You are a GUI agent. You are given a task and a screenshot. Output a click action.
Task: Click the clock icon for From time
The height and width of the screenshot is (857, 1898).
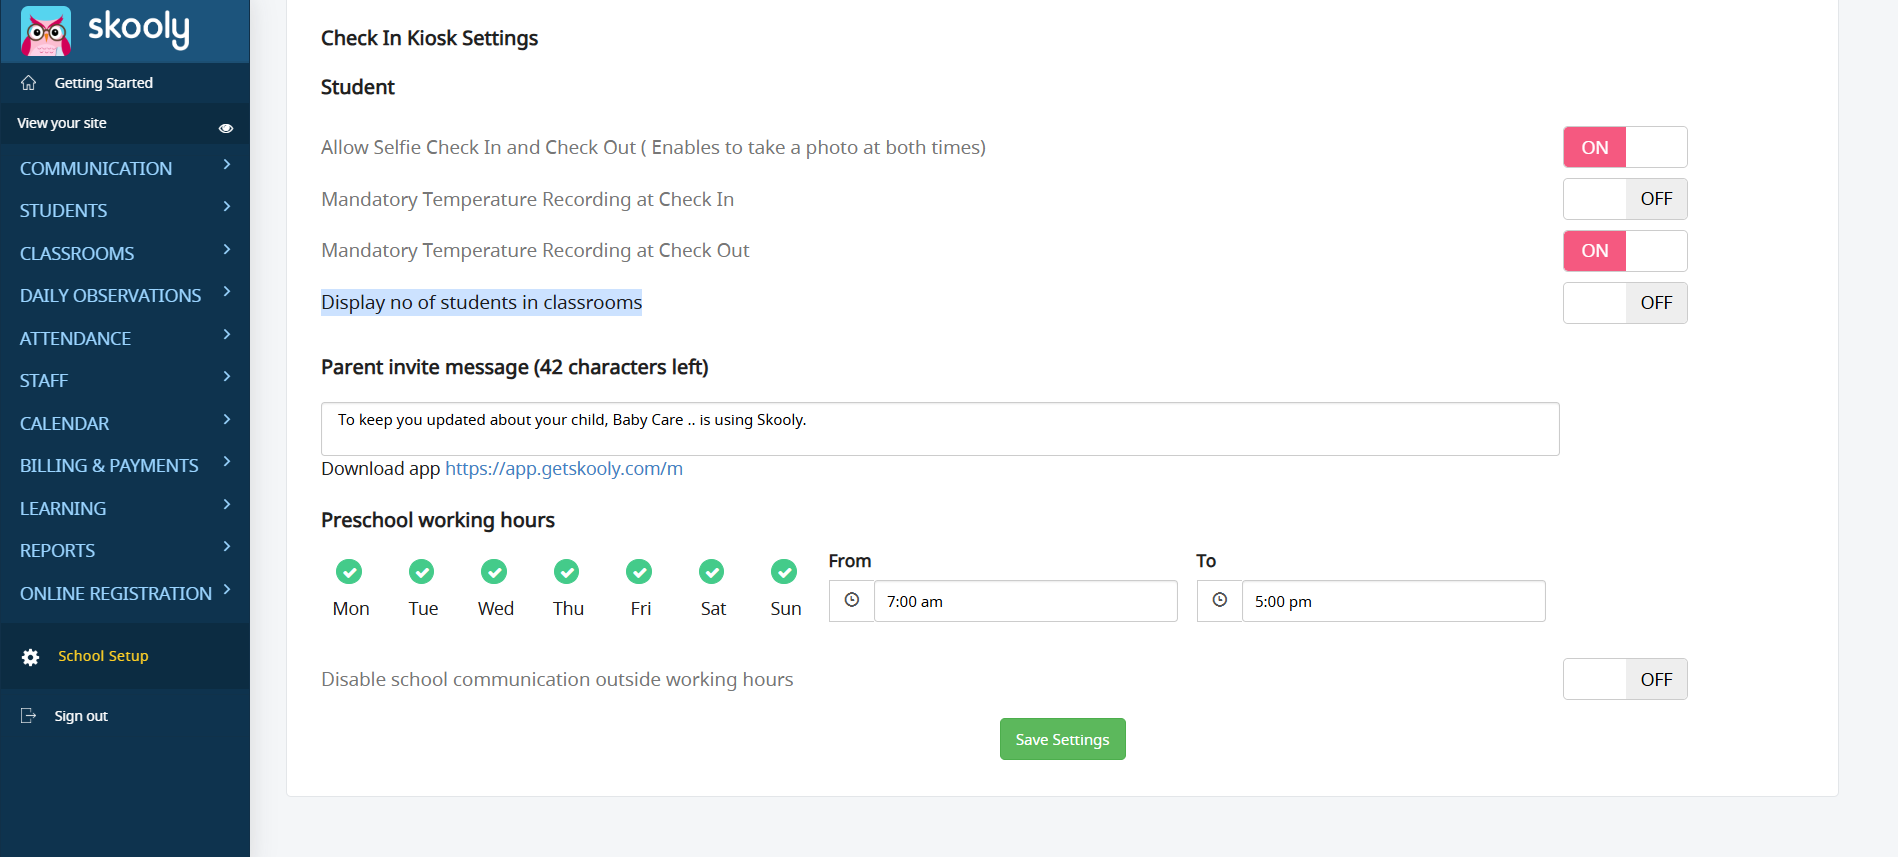pos(852,601)
